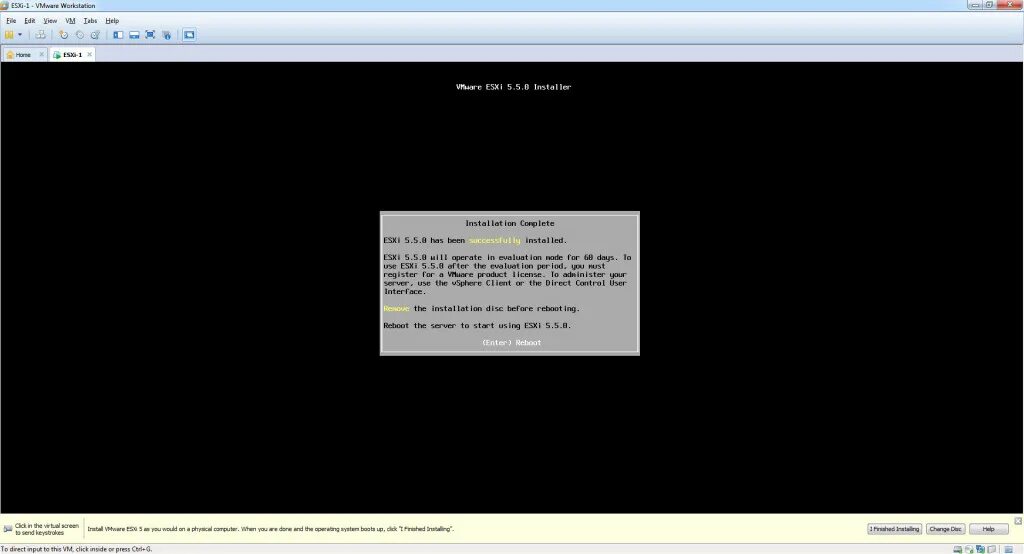Click the display device status icon
The width and height of the screenshot is (1024, 554).
pos(992,549)
